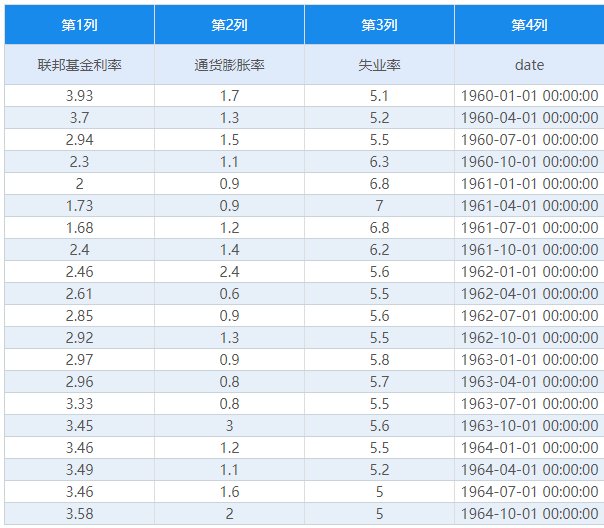The image size is (604, 528).
Task: Select the 第1列 column header
Action: (79, 25)
